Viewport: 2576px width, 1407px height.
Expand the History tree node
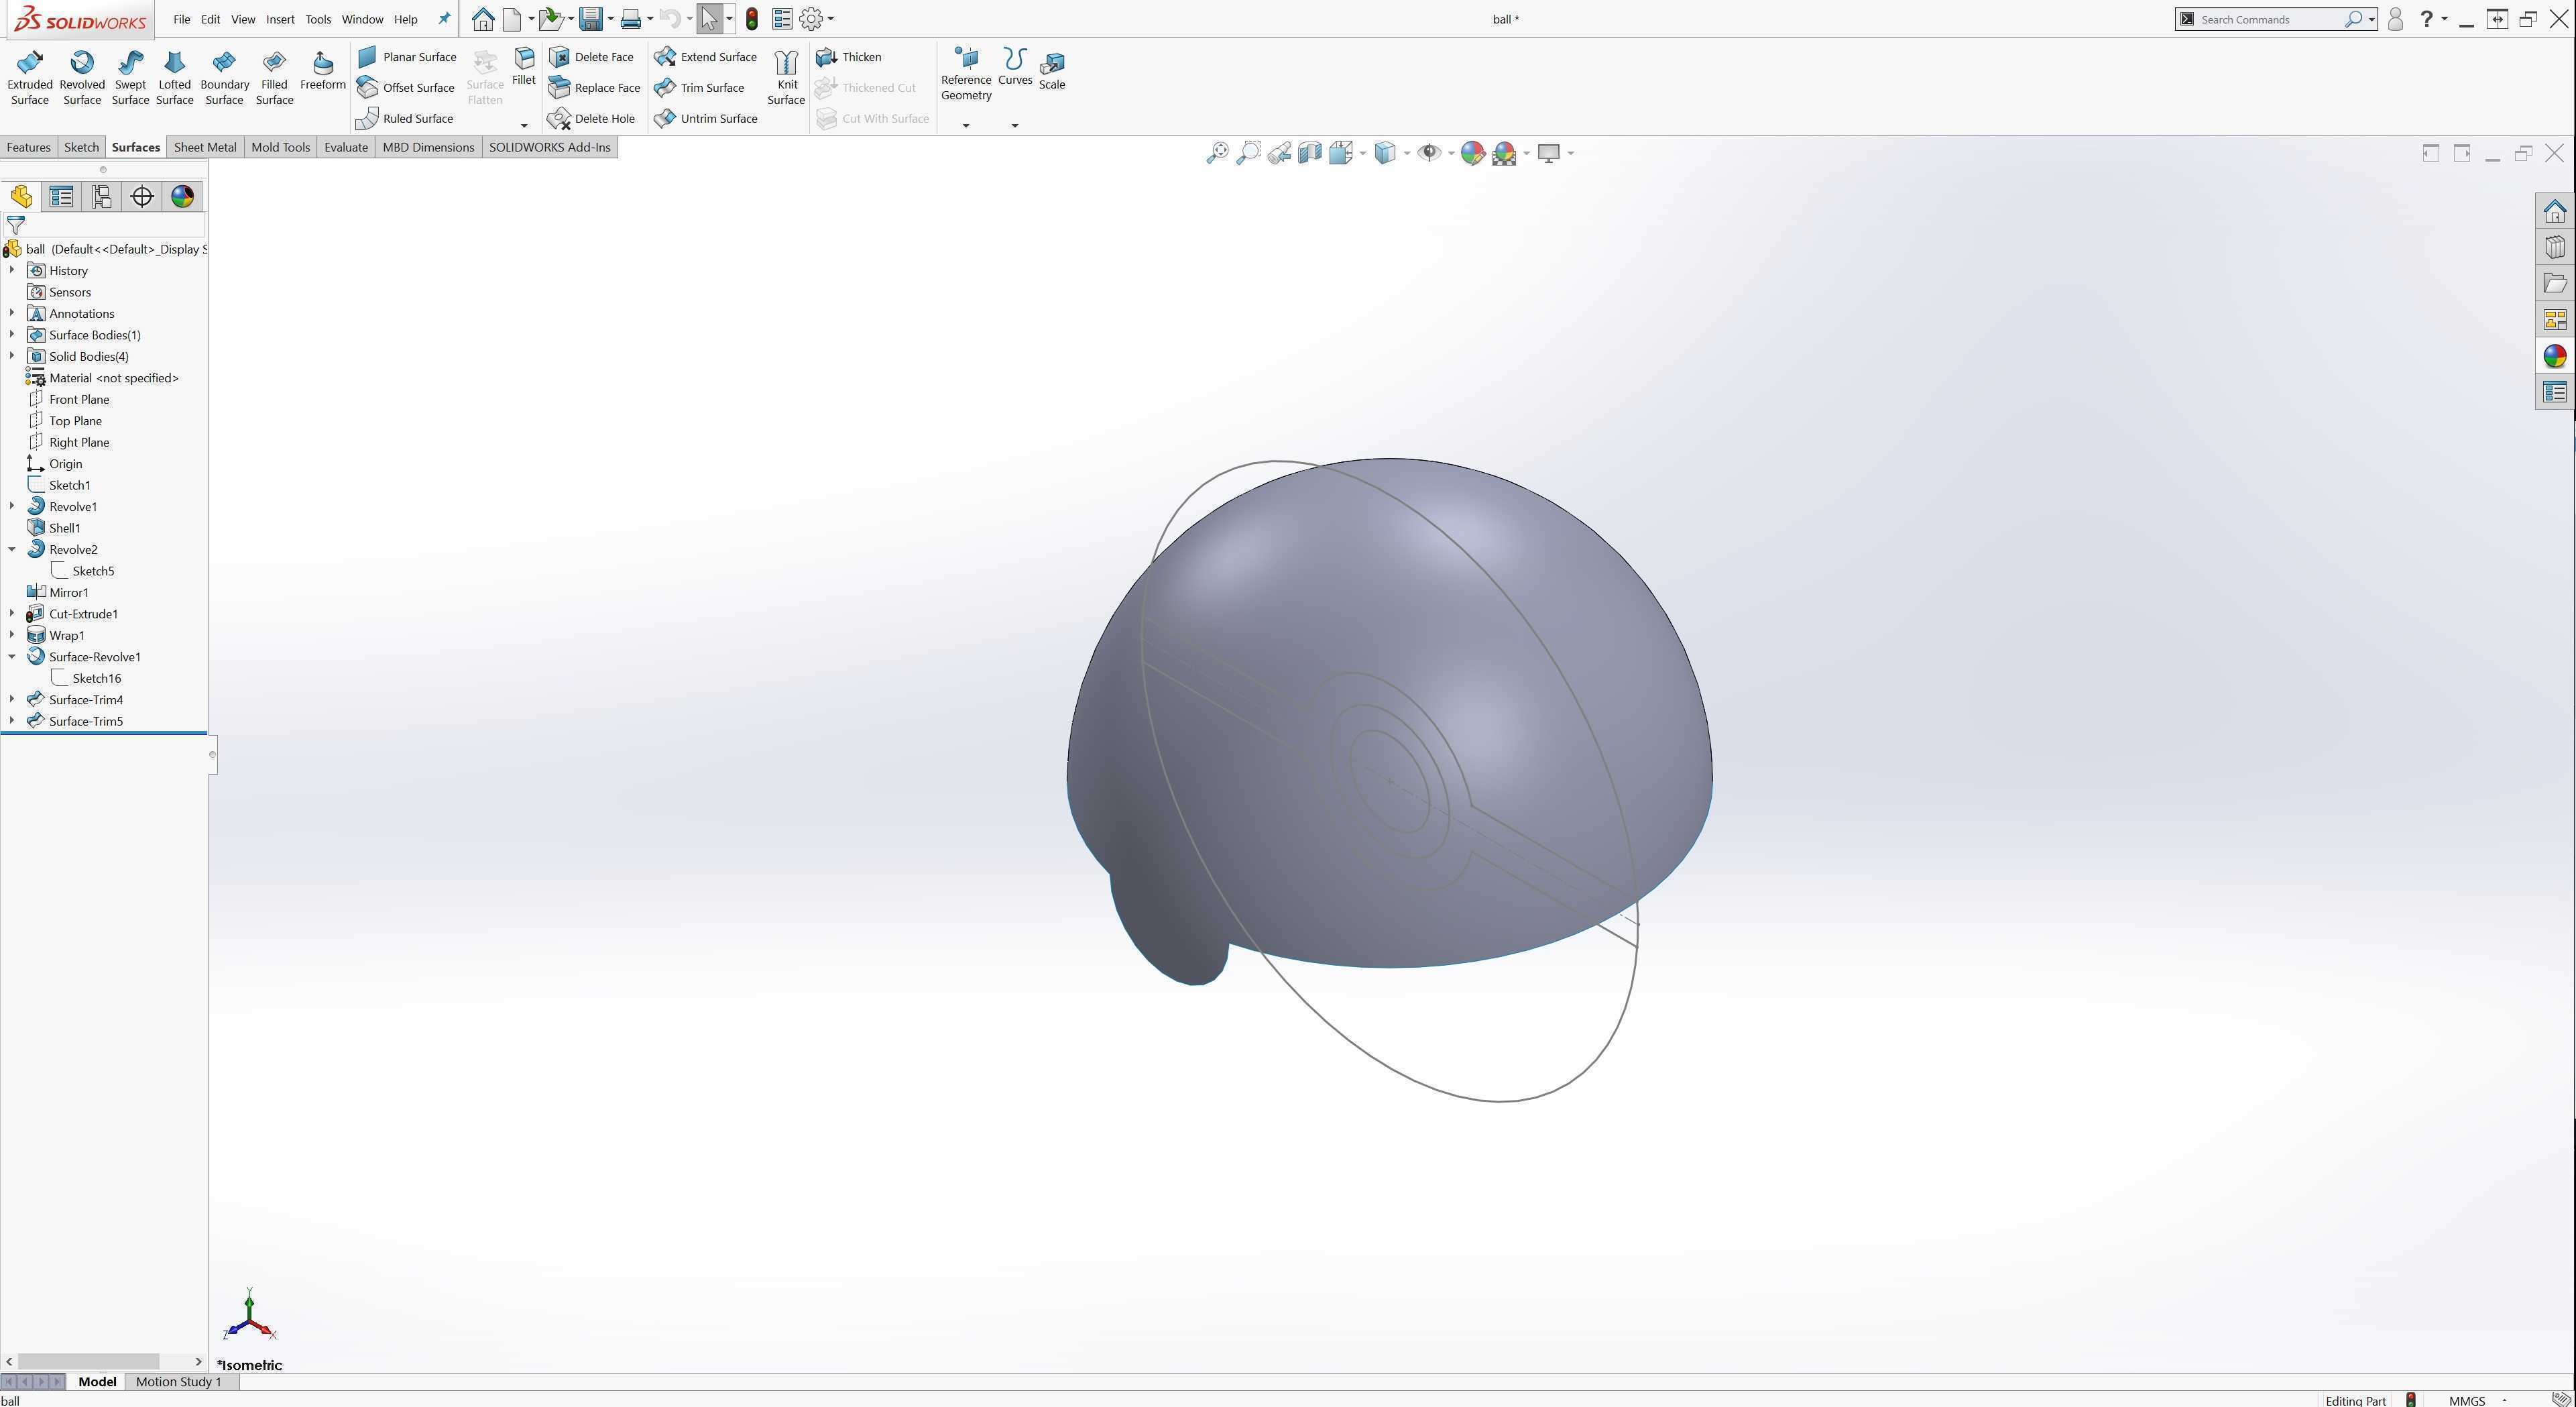pos(11,270)
